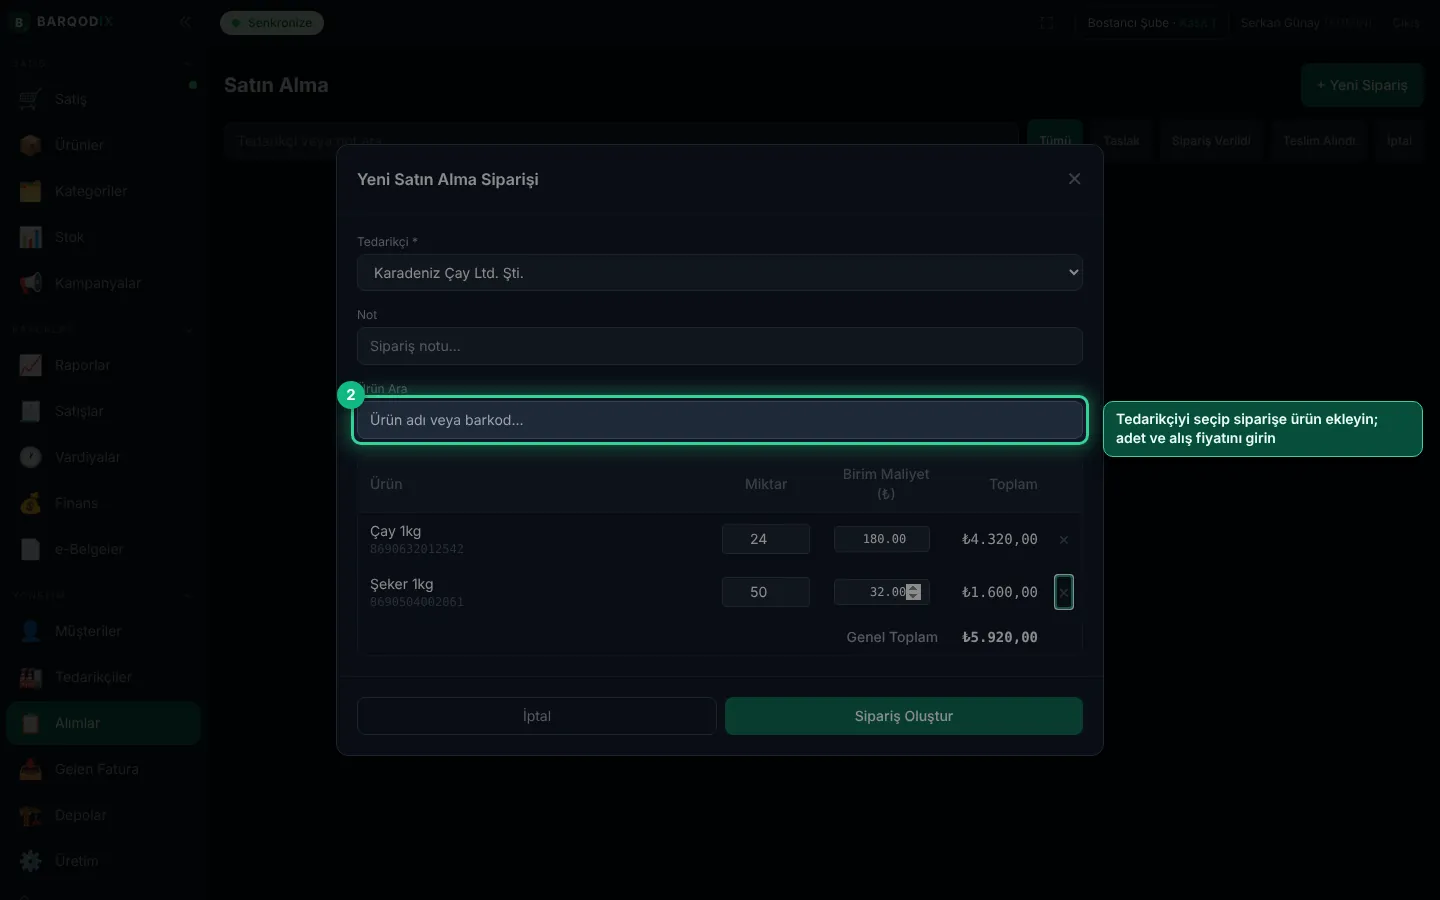This screenshot has height=900, width=1440.
Task: Click the Üretim gear icon
Action: coord(31,861)
